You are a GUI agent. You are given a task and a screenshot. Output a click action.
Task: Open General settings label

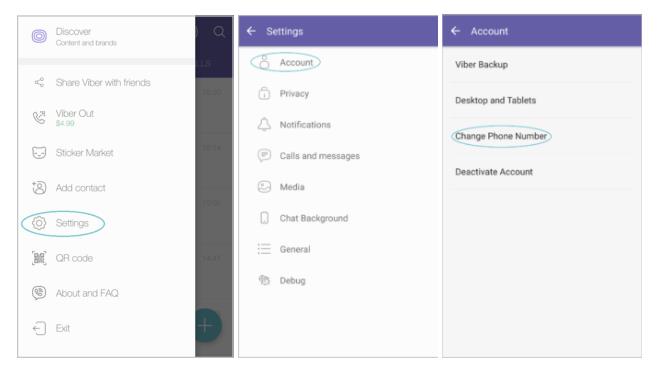[x=295, y=249]
